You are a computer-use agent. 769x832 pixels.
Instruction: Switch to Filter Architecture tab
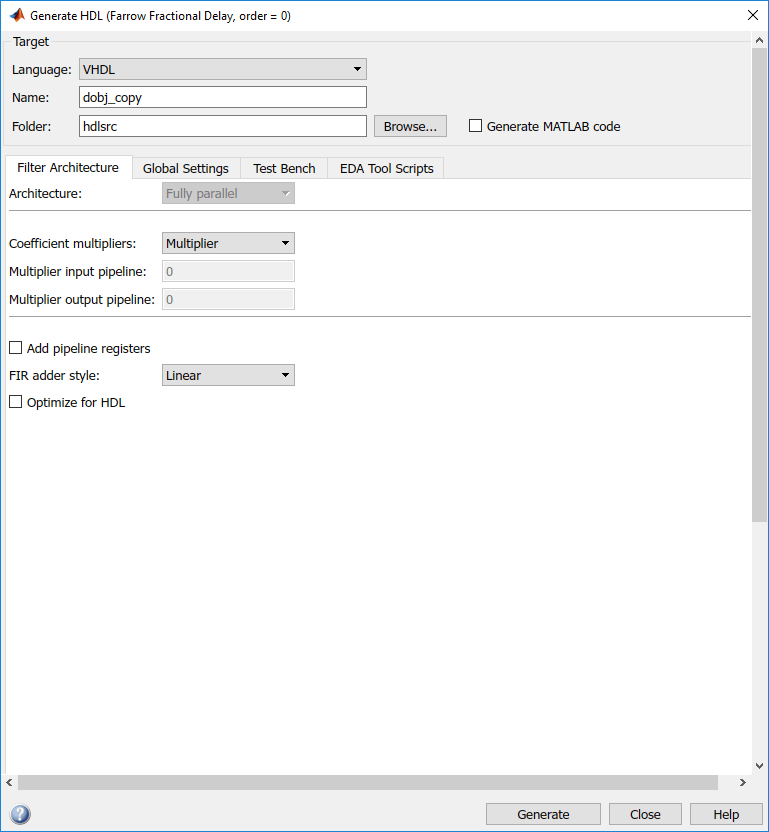click(x=68, y=168)
